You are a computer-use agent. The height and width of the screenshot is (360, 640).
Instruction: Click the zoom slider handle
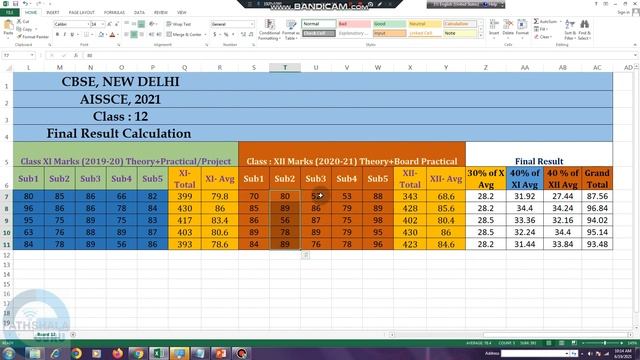point(604,343)
